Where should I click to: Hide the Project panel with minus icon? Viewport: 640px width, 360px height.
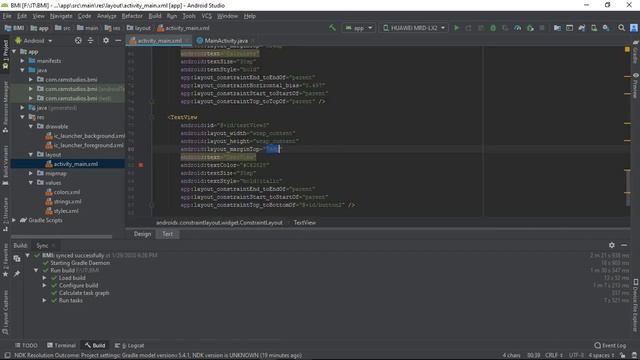(118, 40)
